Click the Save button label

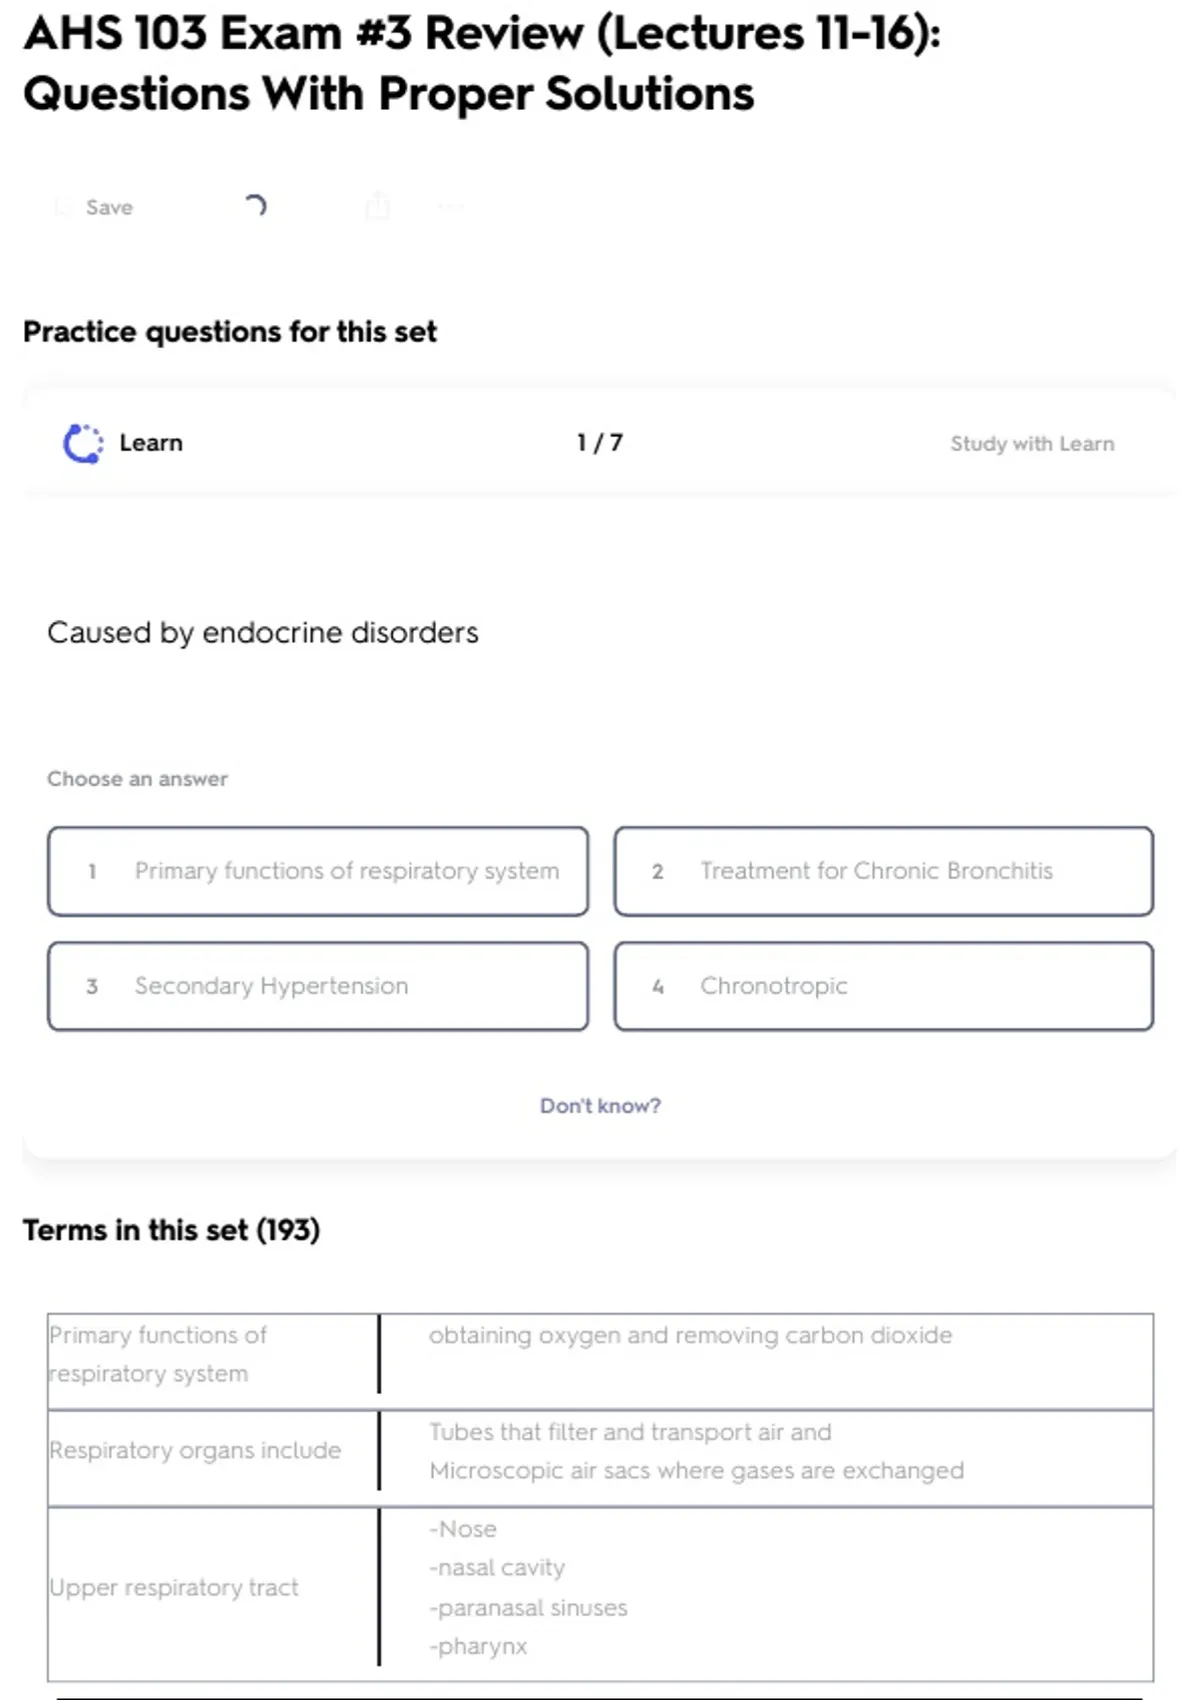(x=109, y=207)
